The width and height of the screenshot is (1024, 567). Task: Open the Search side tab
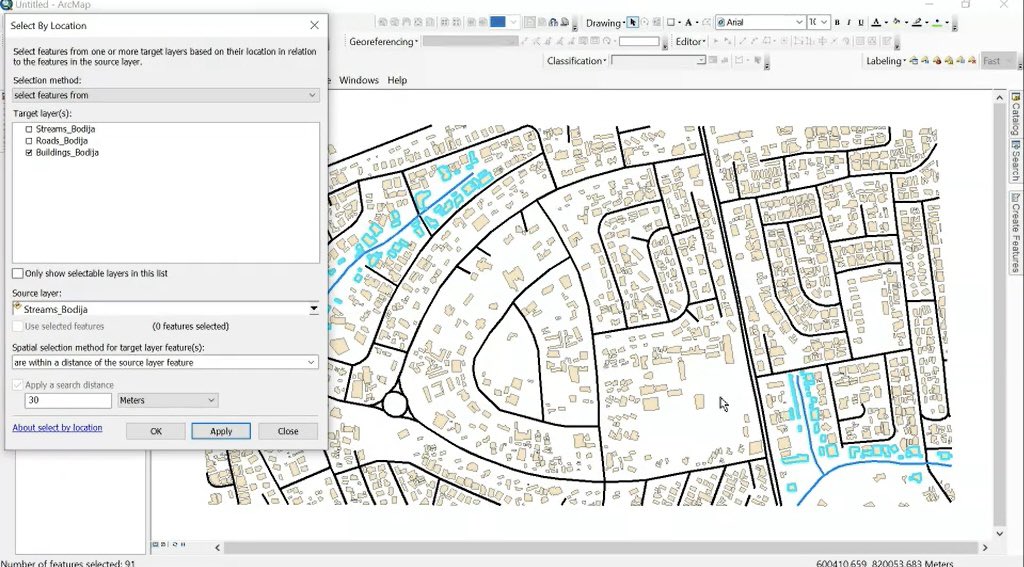(x=1016, y=161)
